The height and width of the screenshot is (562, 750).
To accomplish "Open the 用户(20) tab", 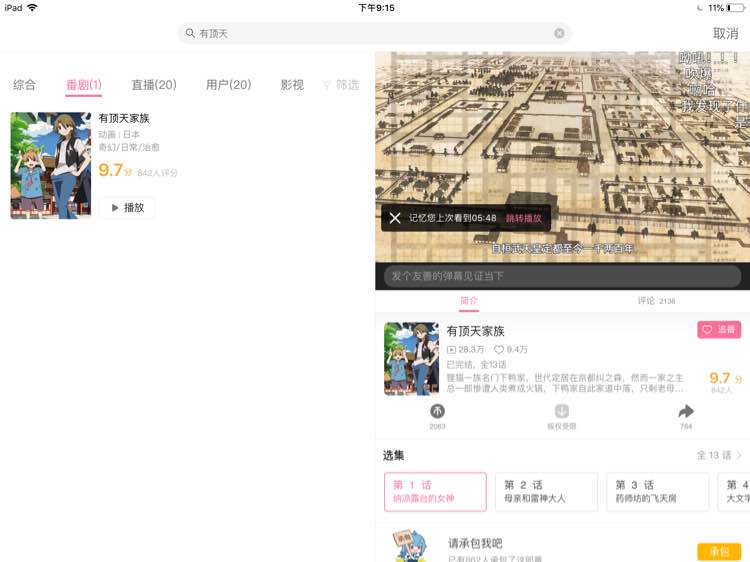I will pos(228,85).
